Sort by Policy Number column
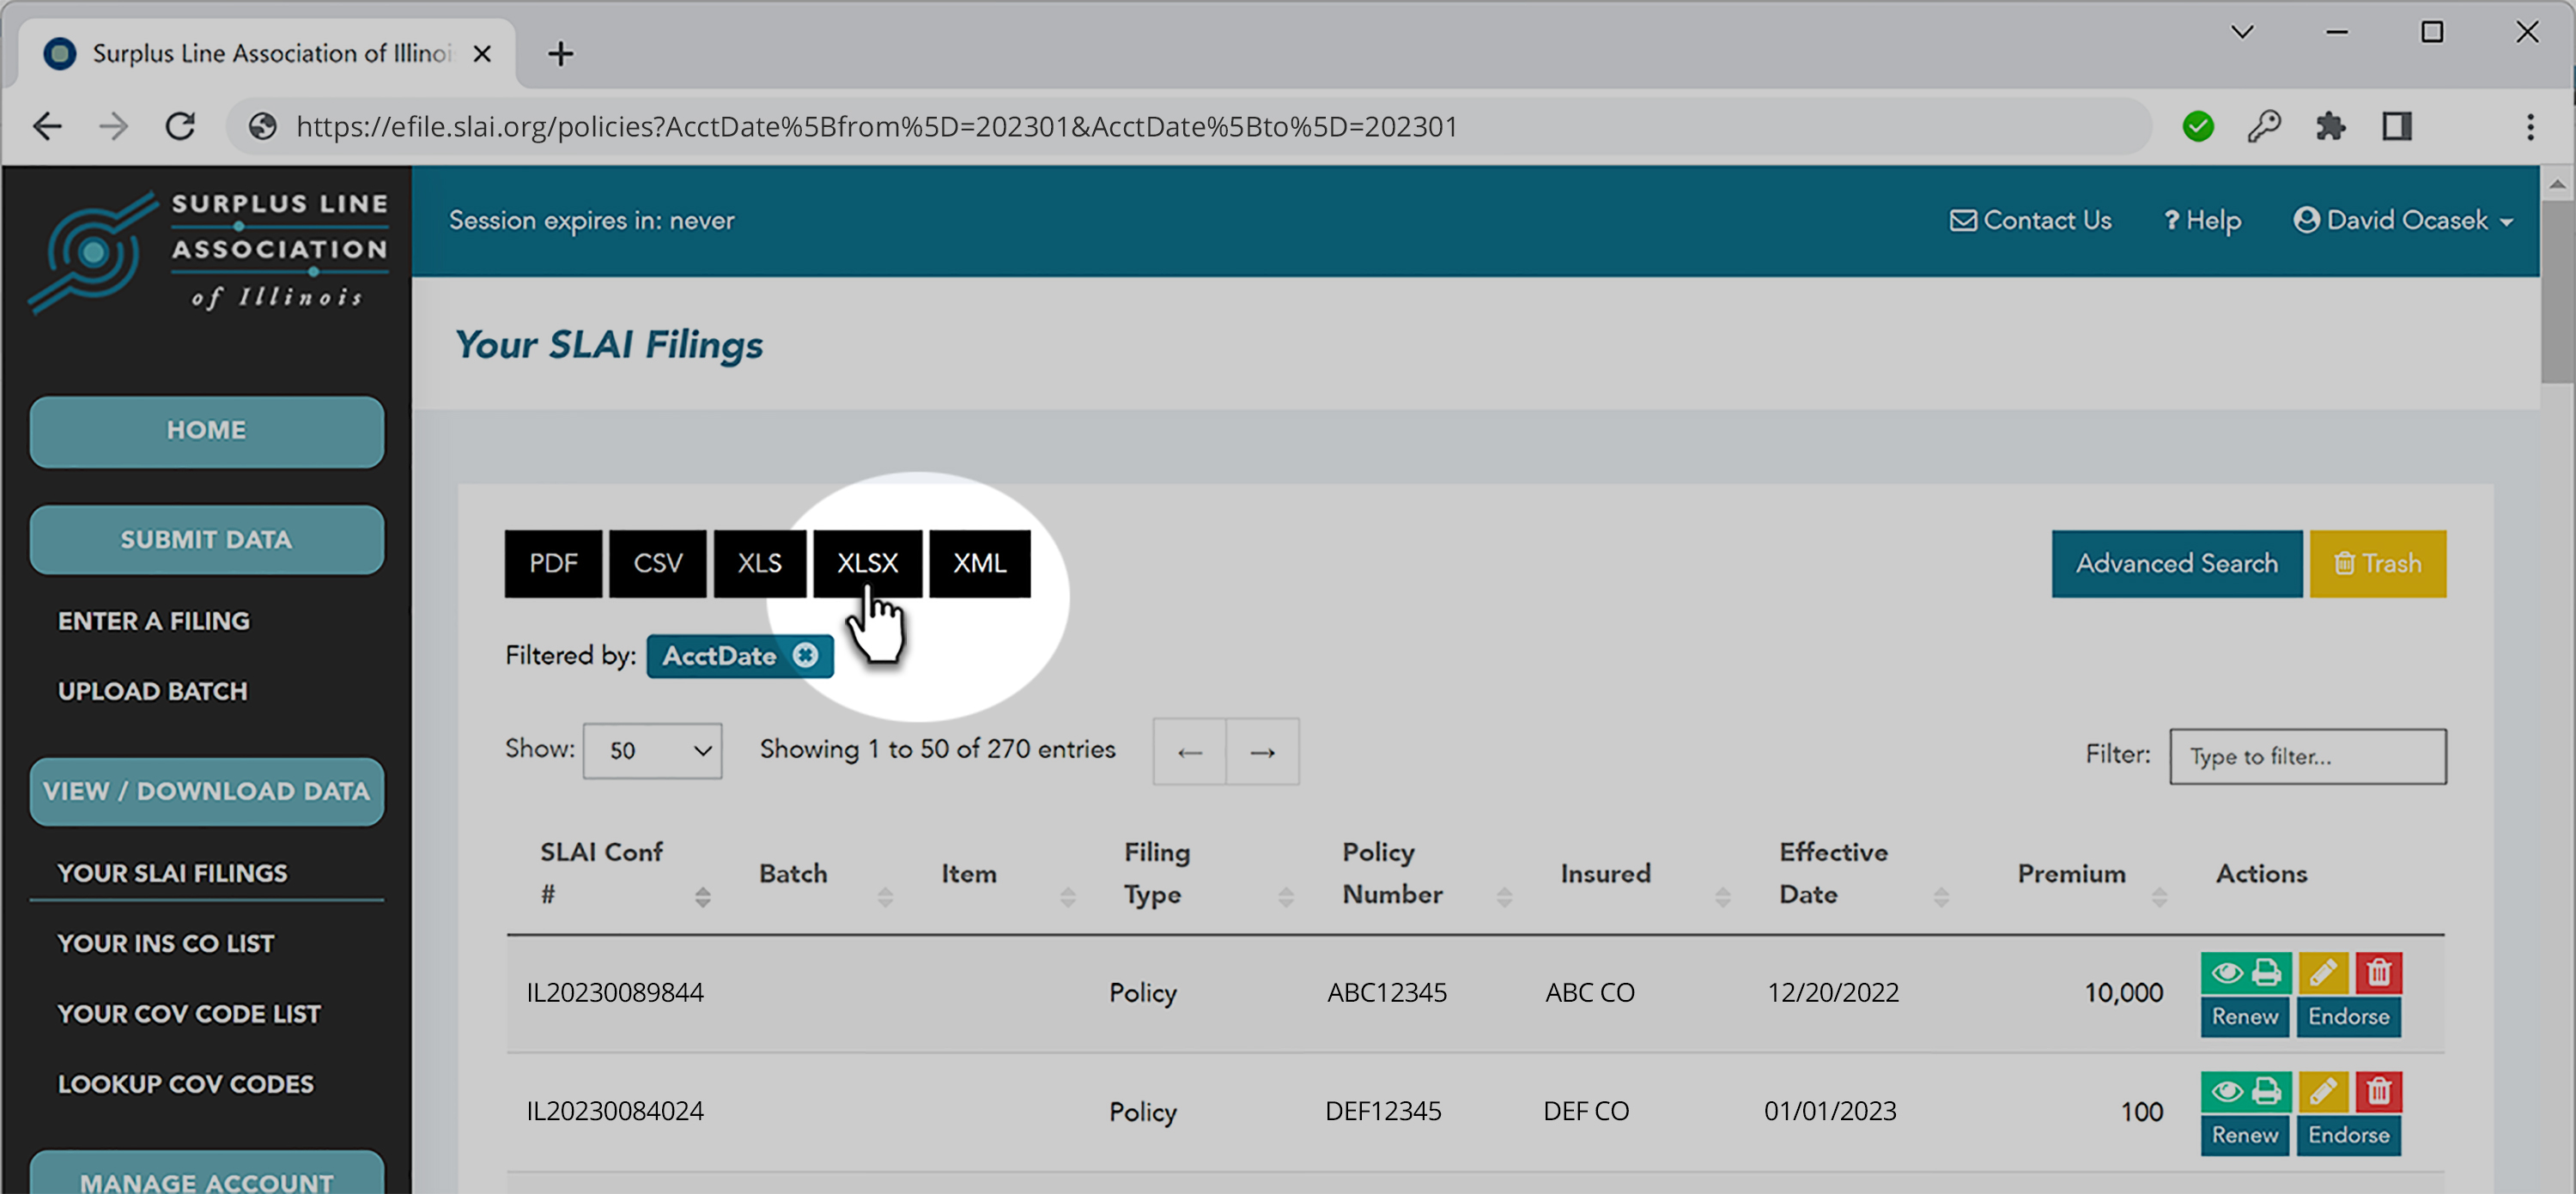Image resolution: width=2576 pixels, height=1194 pixels. pyautogui.click(x=1504, y=897)
